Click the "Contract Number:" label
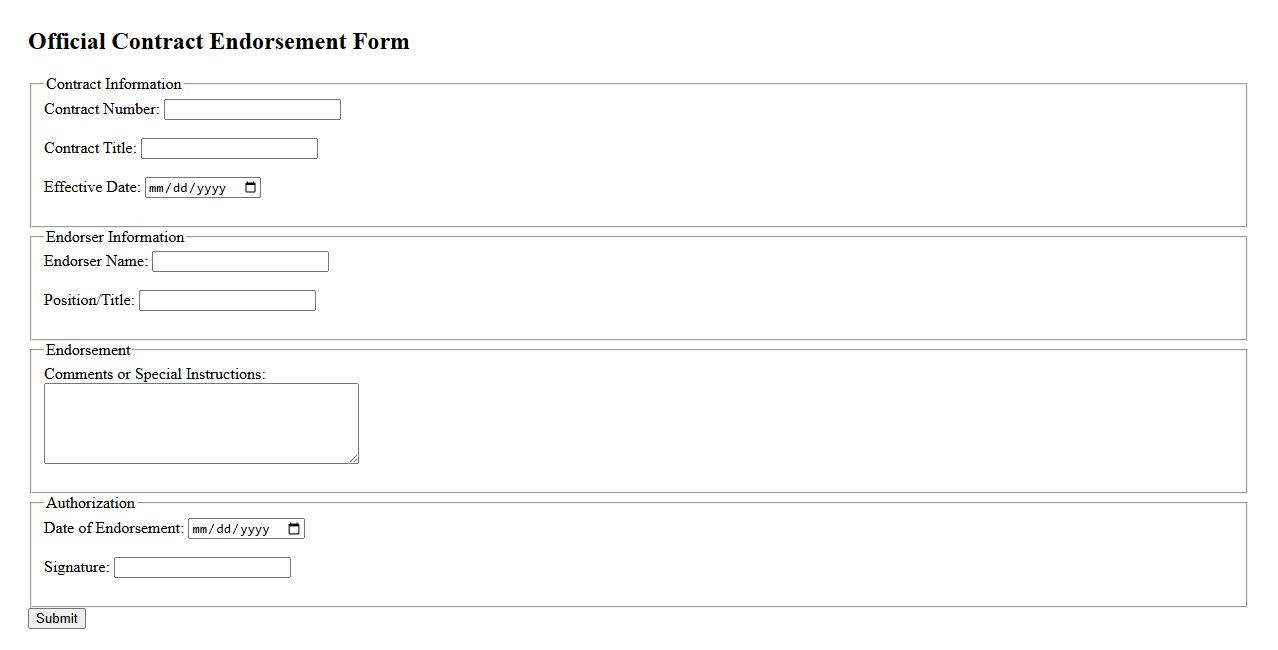Image resolution: width=1278 pixels, height=650 pixels. pyautogui.click(x=101, y=109)
